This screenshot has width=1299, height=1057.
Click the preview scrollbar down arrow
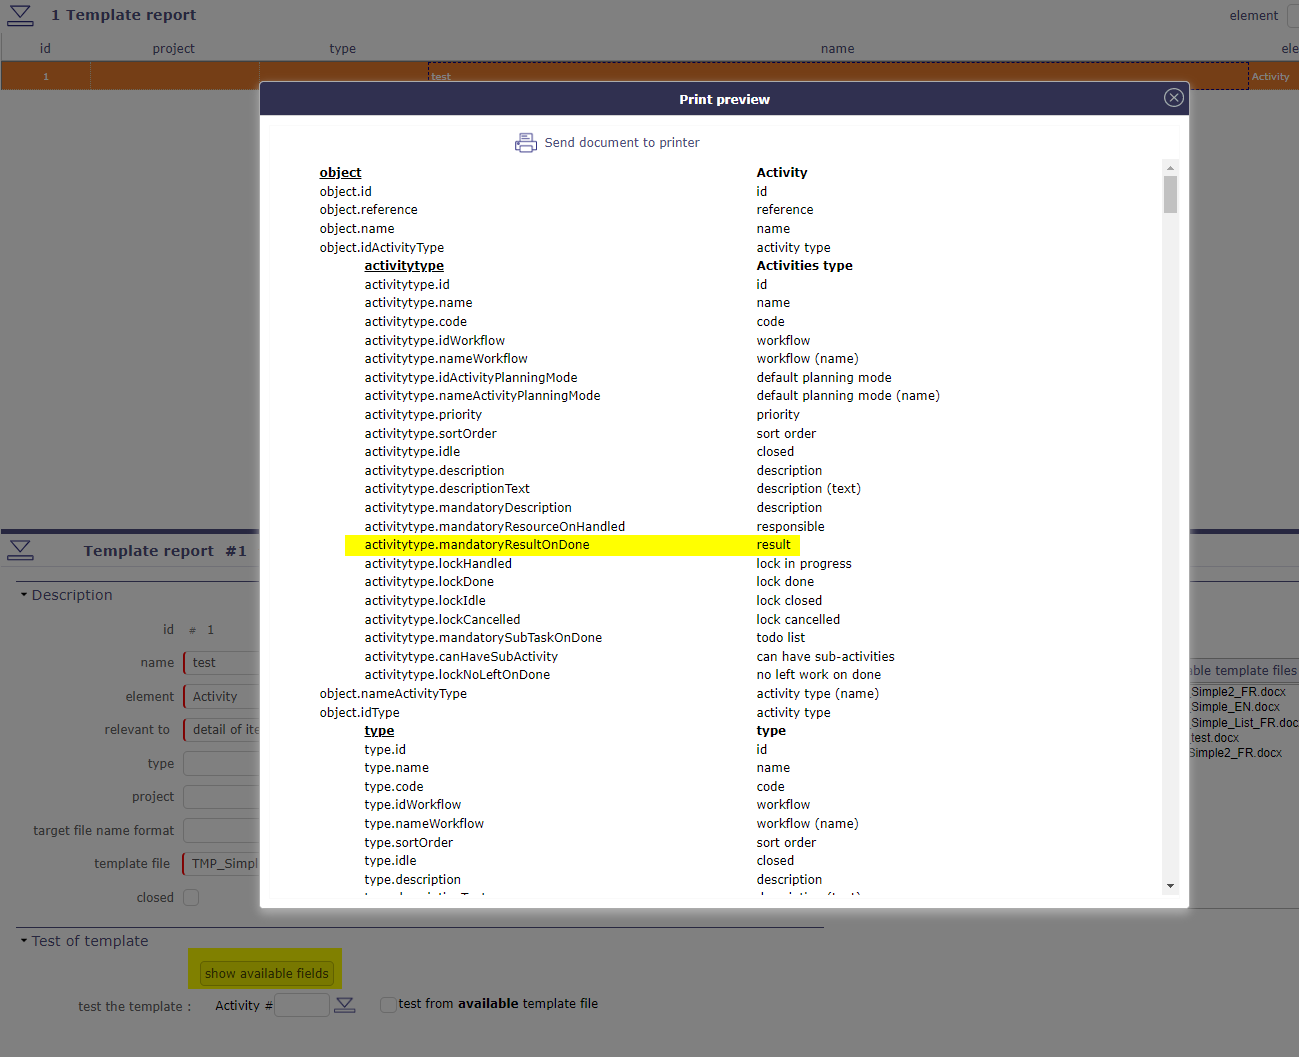pyautogui.click(x=1170, y=886)
